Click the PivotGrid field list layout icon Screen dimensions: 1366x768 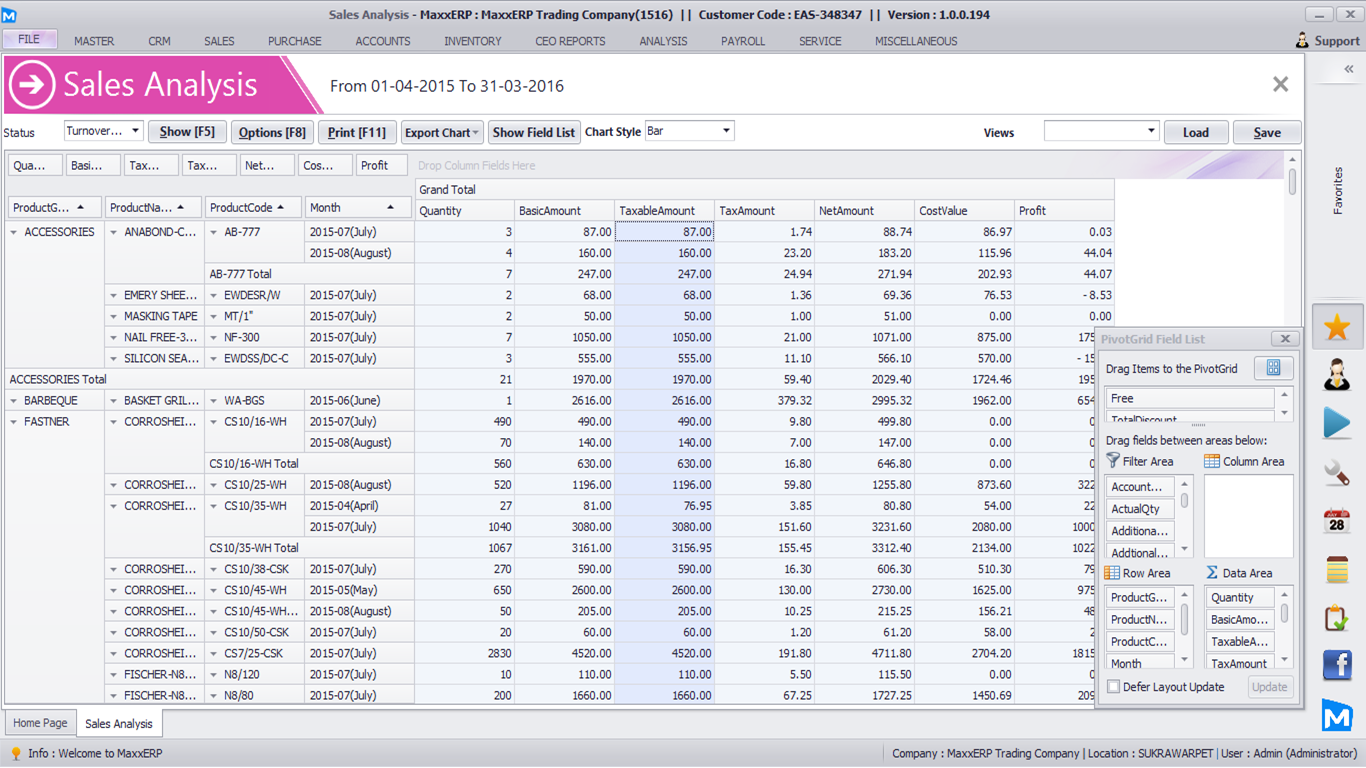pos(1273,368)
